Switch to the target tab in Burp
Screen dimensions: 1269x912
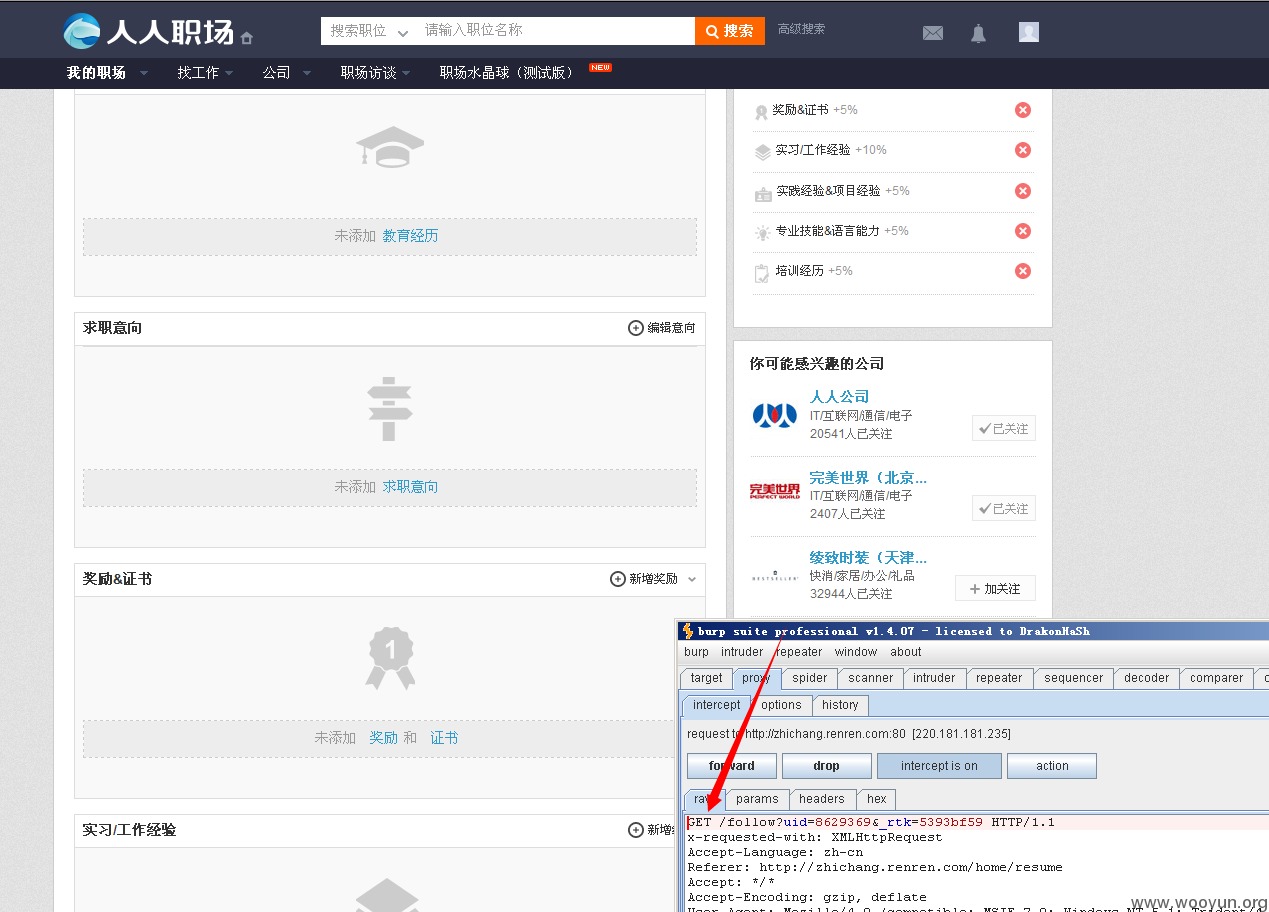click(x=706, y=678)
